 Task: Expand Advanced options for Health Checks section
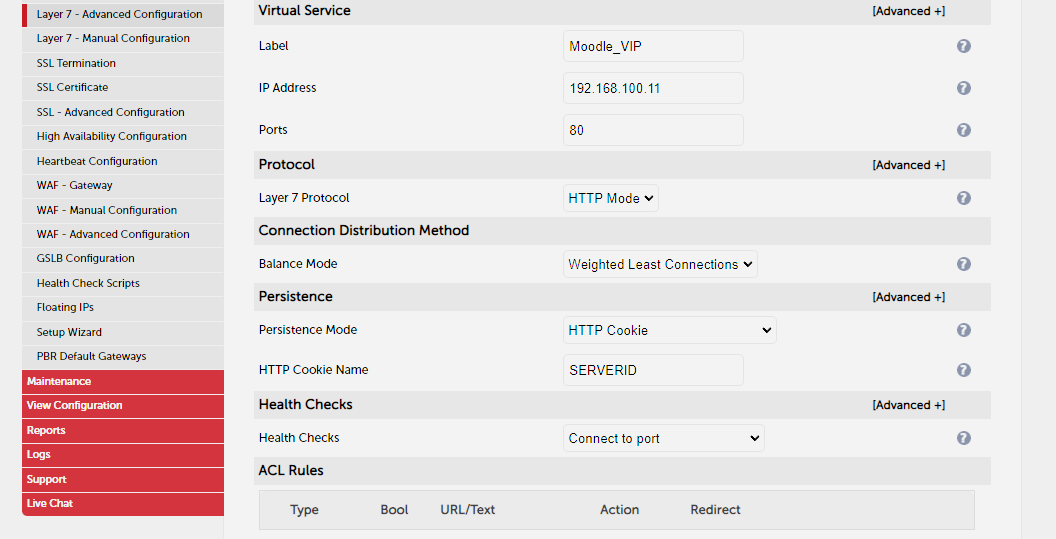click(x=909, y=405)
